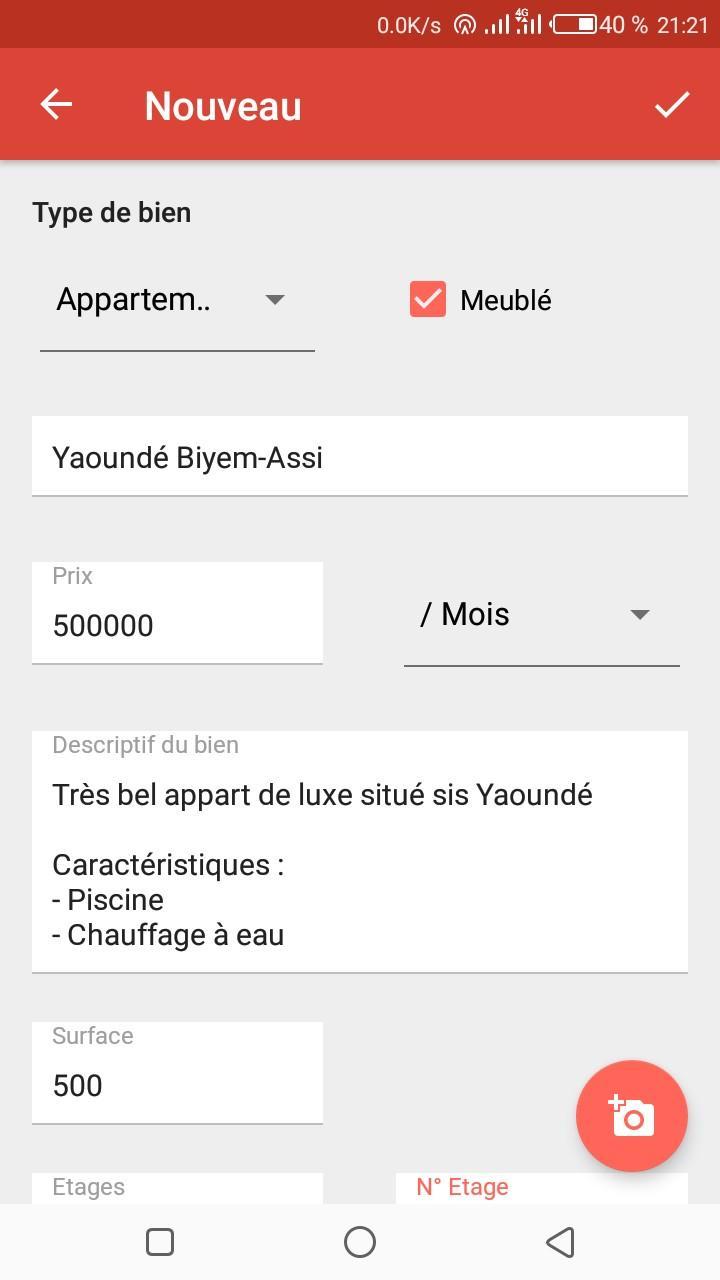Confirm with the checkmark icon
The height and width of the screenshot is (1280, 720).
pyautogui.click(x=672, y=104)
